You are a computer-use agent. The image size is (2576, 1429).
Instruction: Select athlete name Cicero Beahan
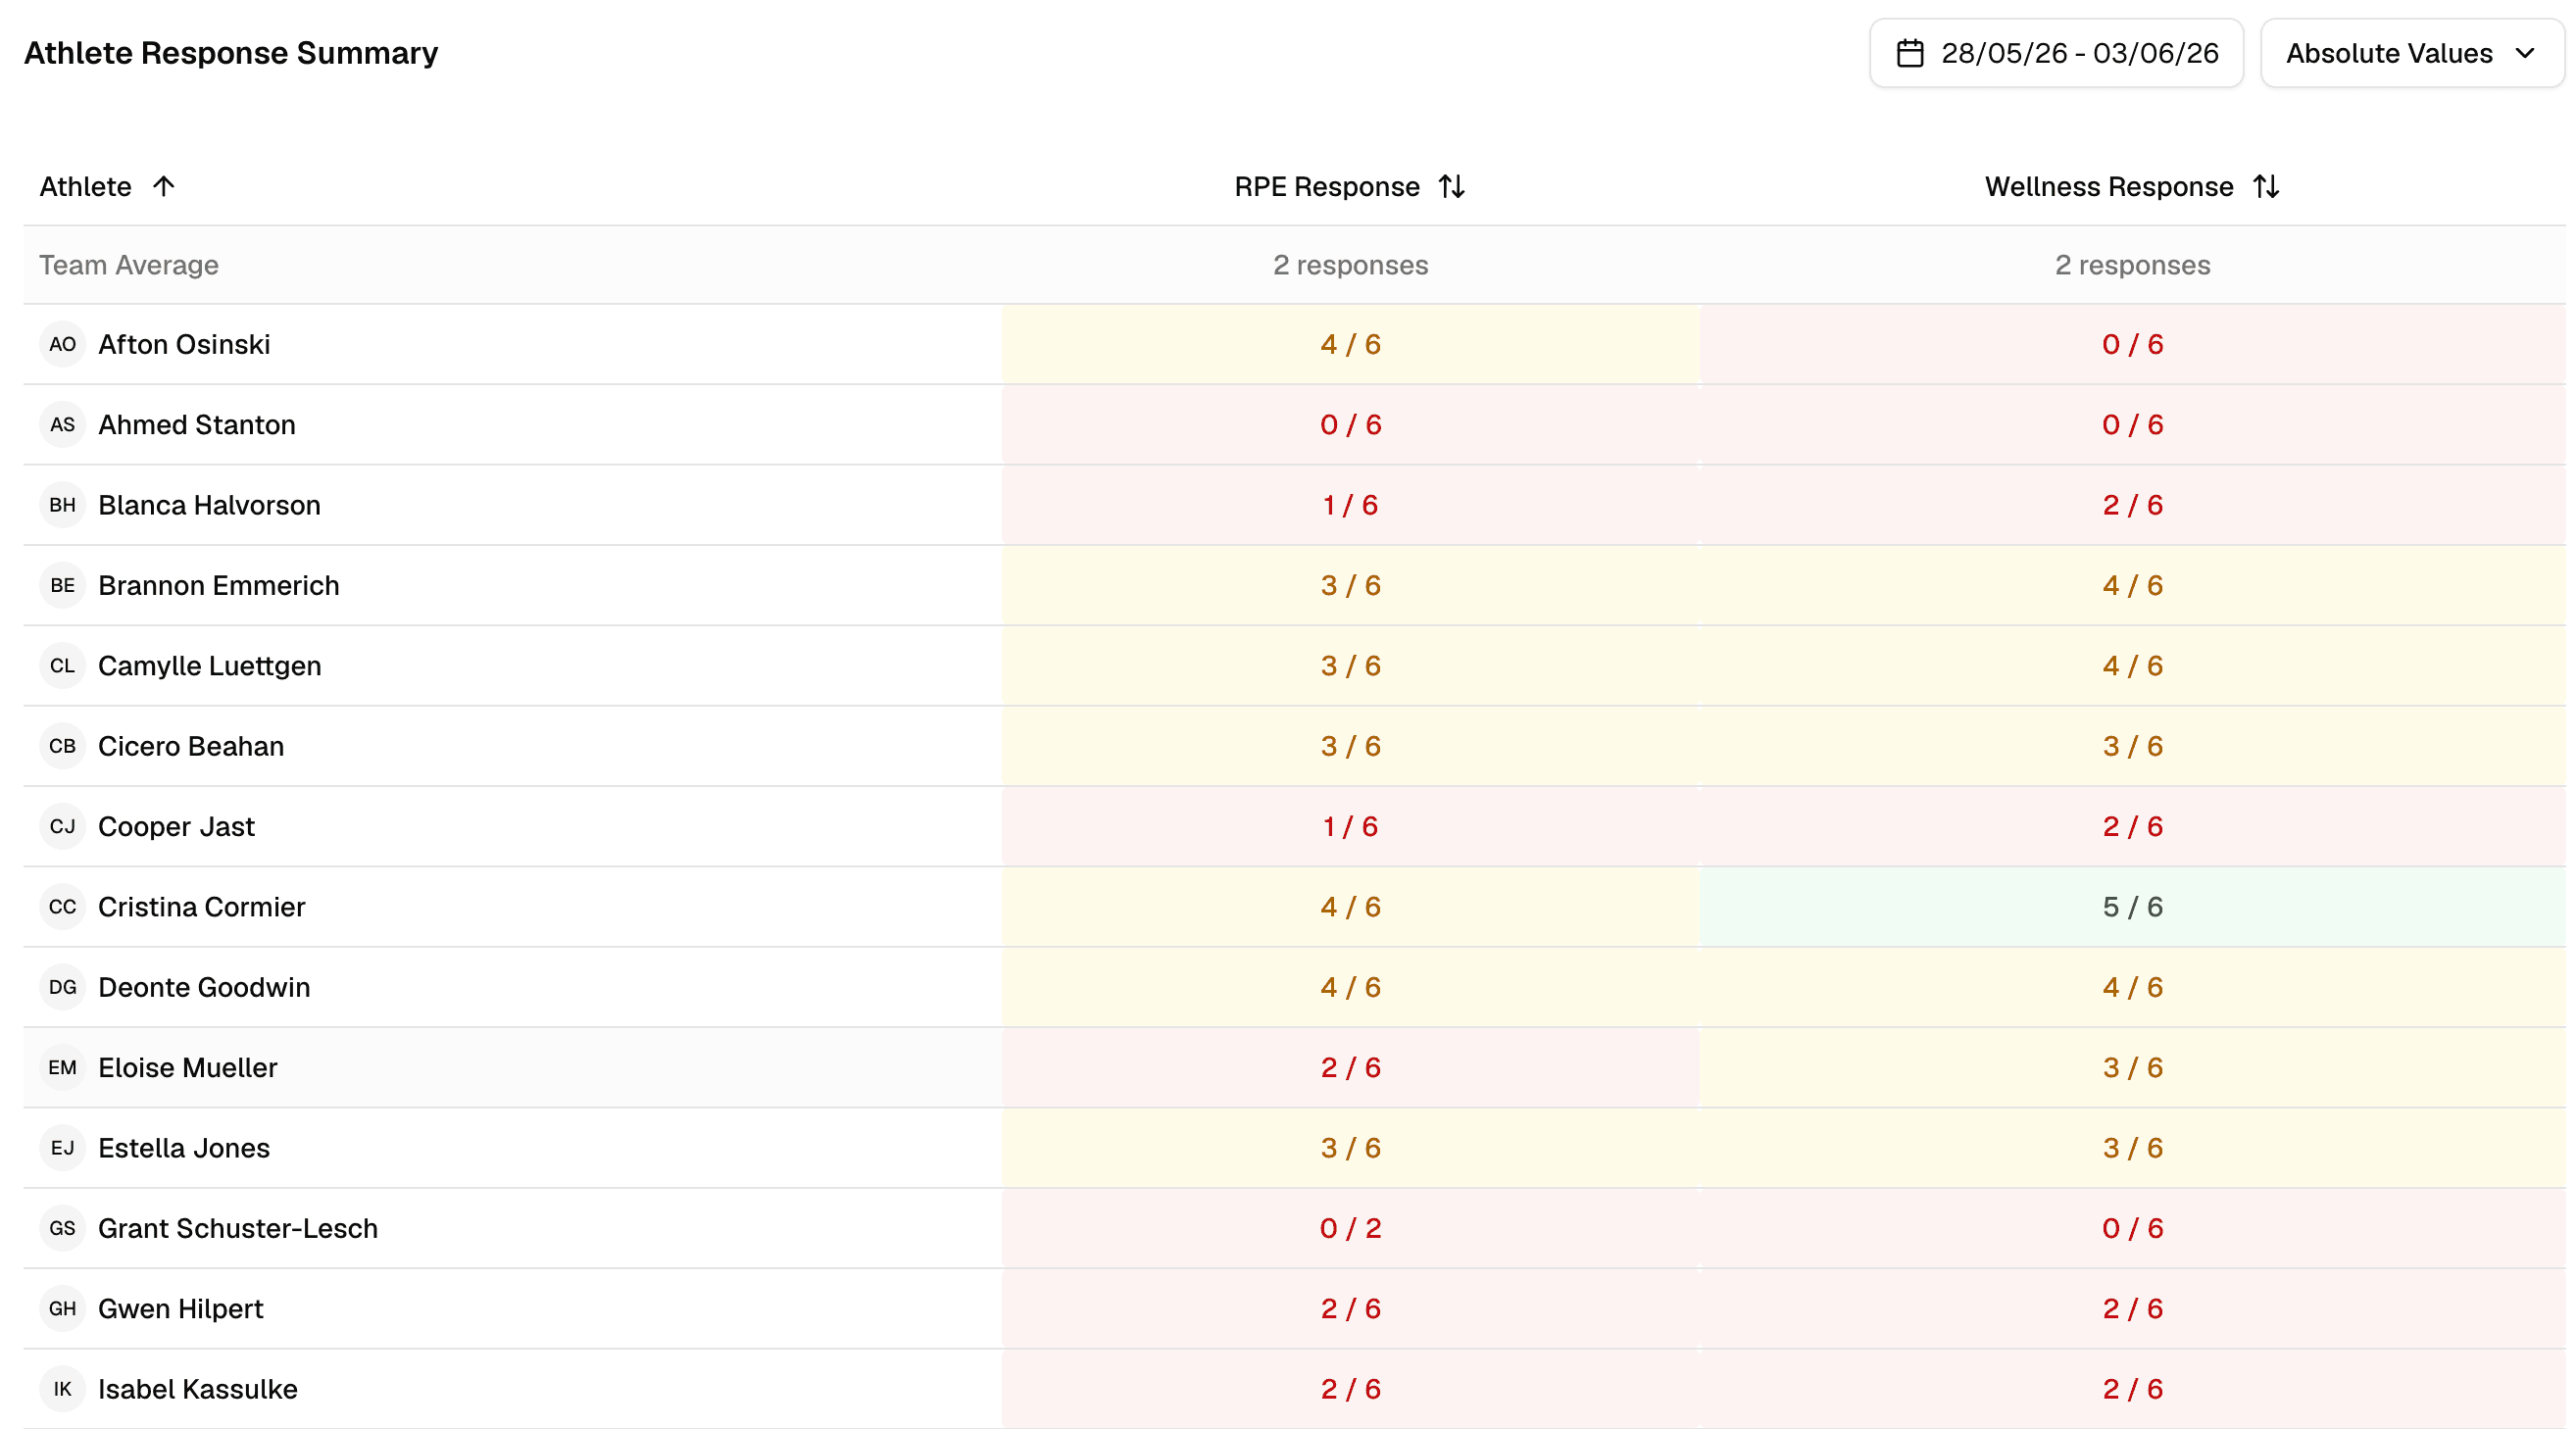pos(191,746)
